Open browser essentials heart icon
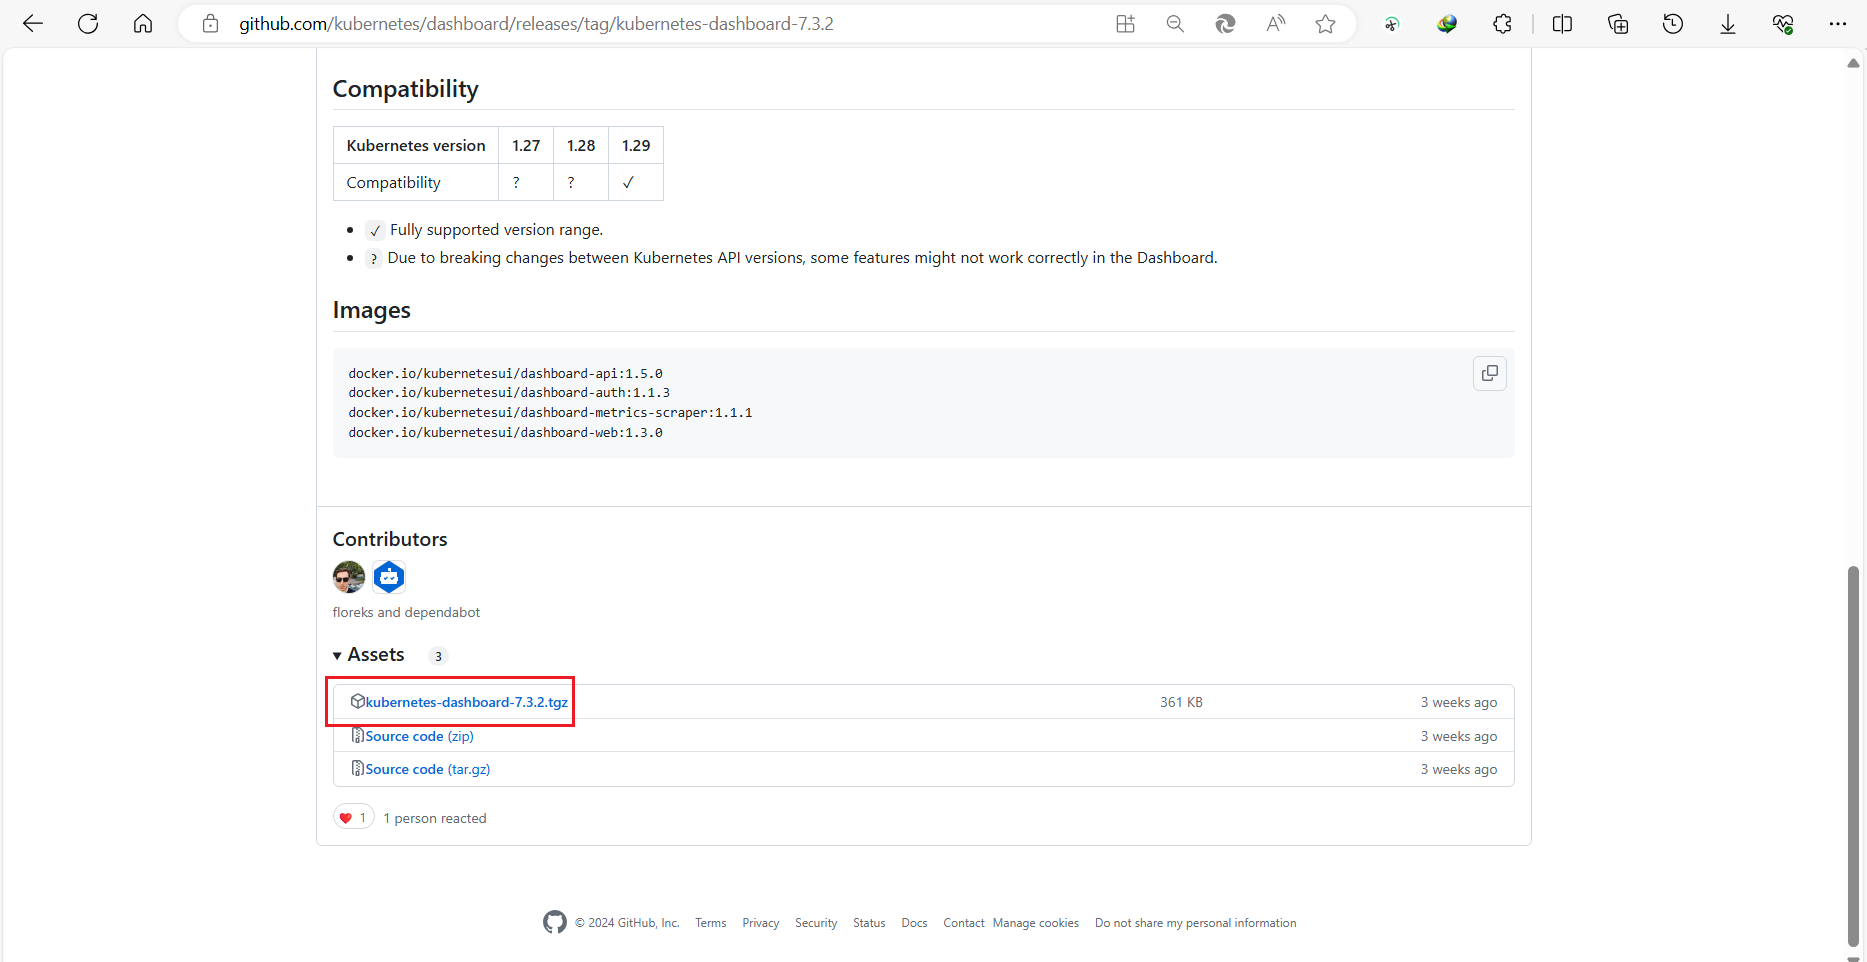Viewport: 1867px width, 962px height. (1783, 24)
